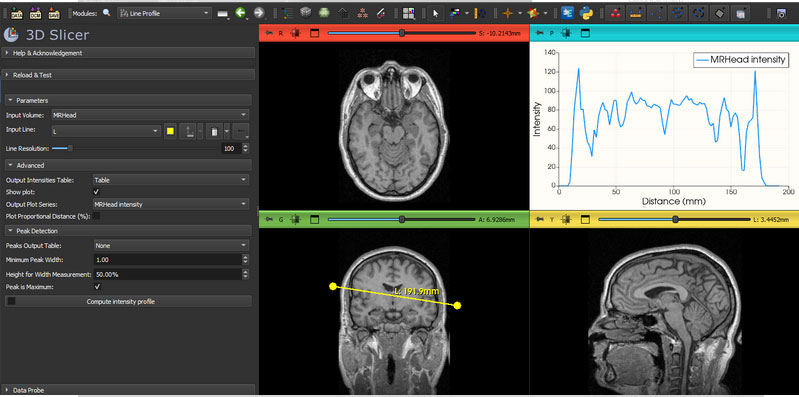The image size is (799, 397).
Task: Open the Peaks Output Table dropdown
Action: (171, 246)
